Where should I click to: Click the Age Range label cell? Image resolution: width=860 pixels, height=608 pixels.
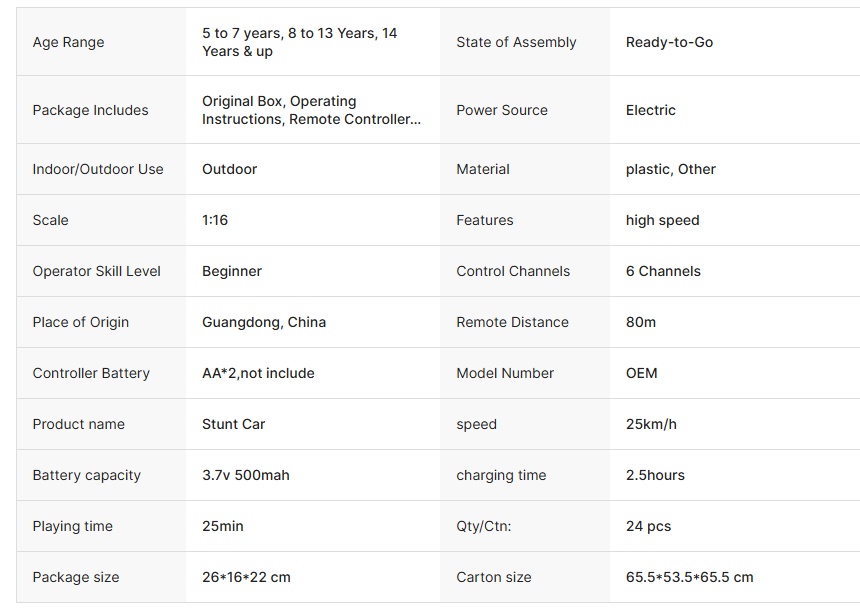click(x=101, y=42)
